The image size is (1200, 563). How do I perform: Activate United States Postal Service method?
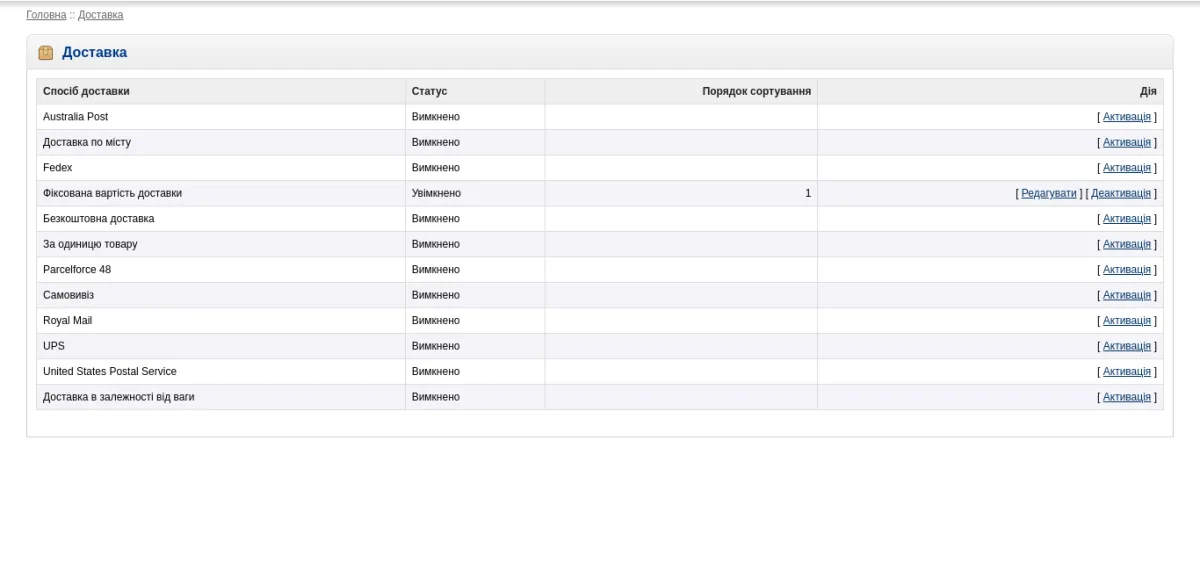point(1127,372)
